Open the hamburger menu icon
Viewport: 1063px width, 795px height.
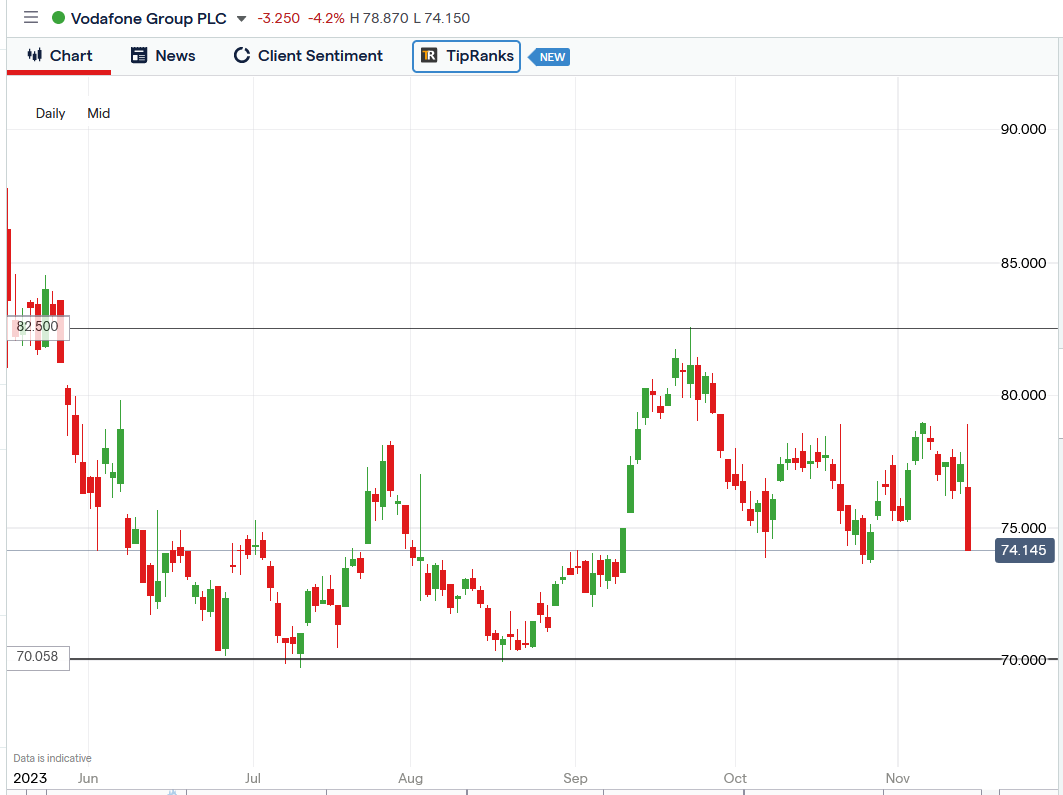(x=31, y=18)
